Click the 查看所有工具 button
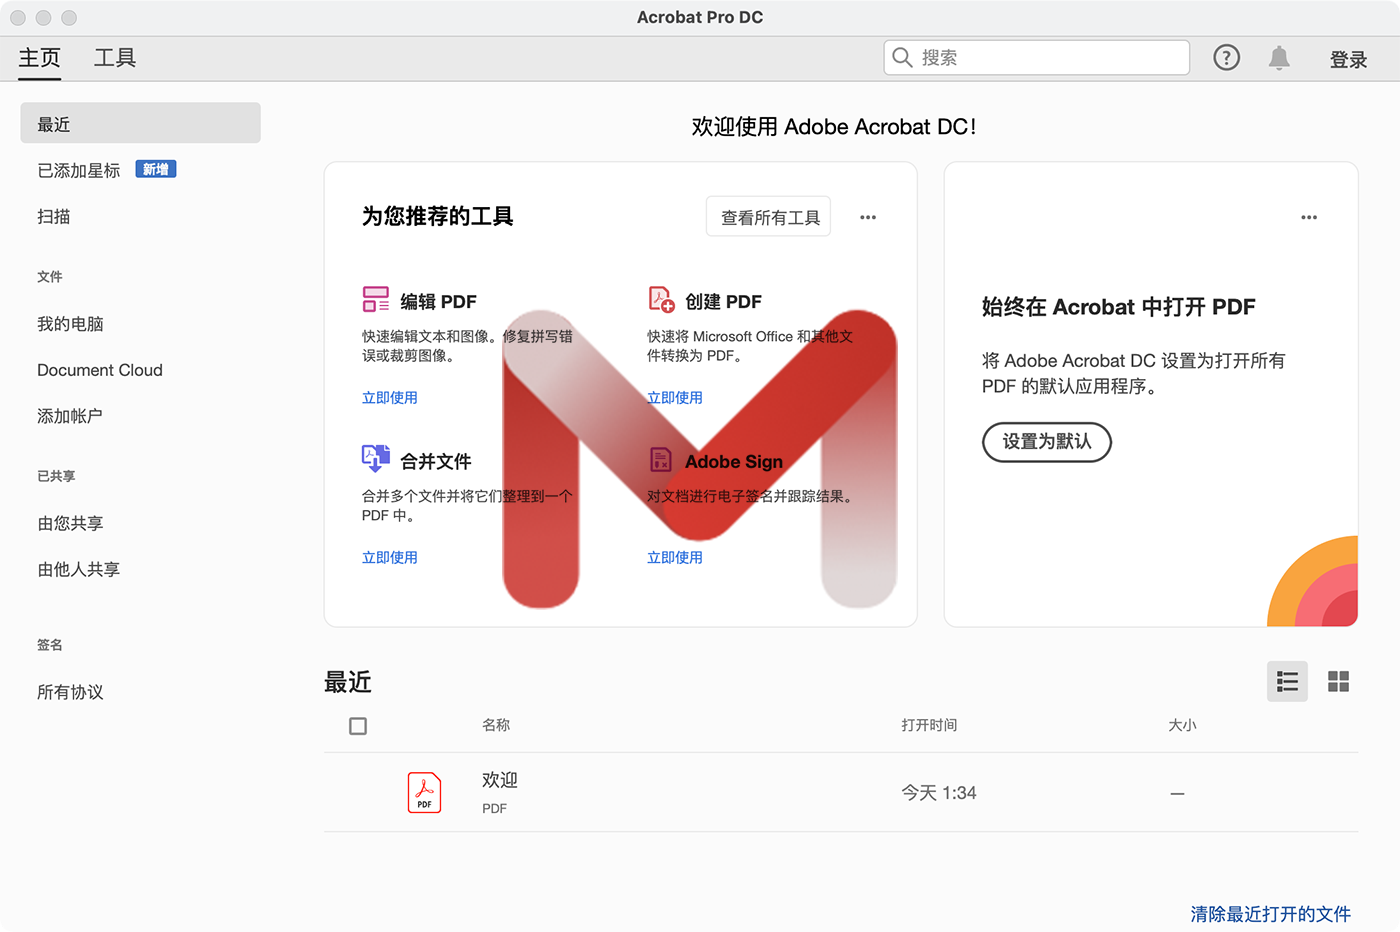The height and width of the screenshot is (932, 1400). click(769, 217)
